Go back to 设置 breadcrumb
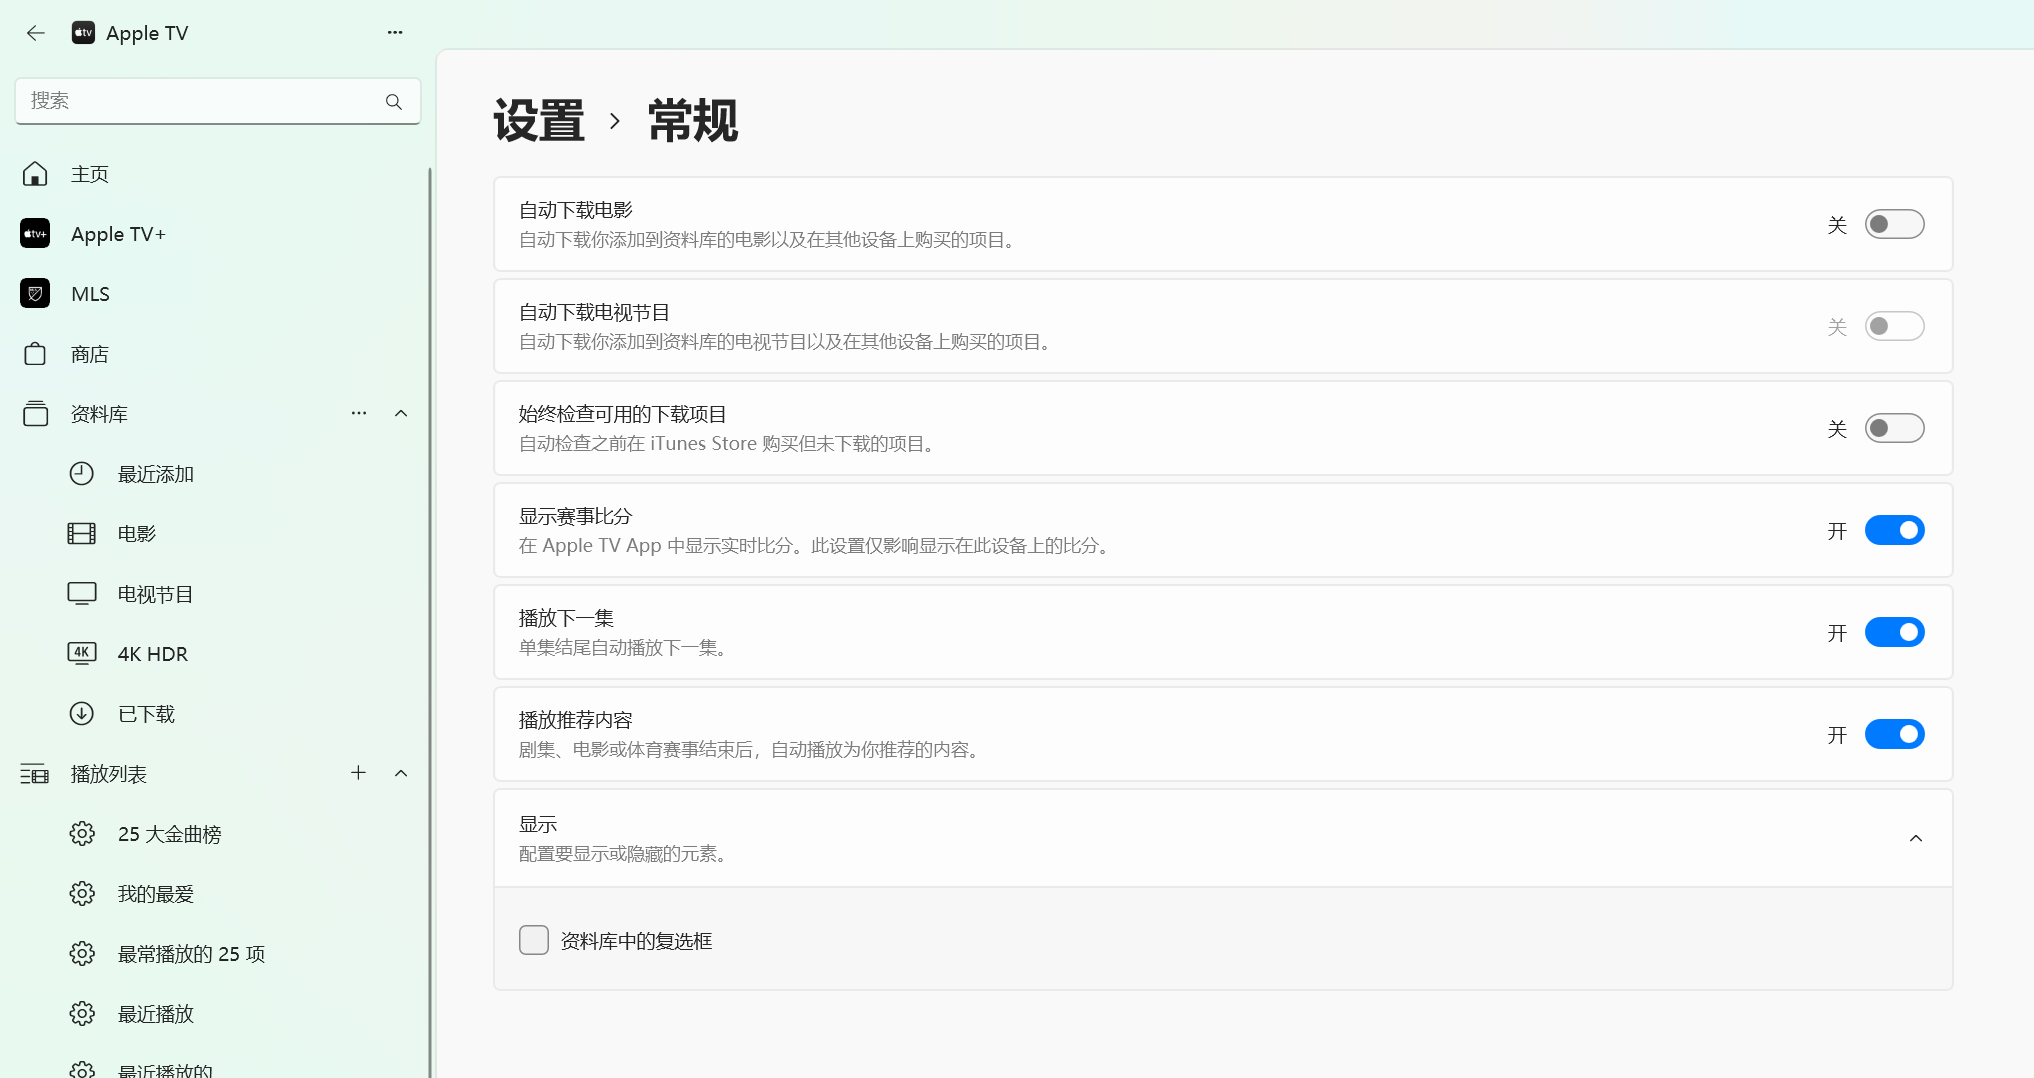 coord(539,121)
